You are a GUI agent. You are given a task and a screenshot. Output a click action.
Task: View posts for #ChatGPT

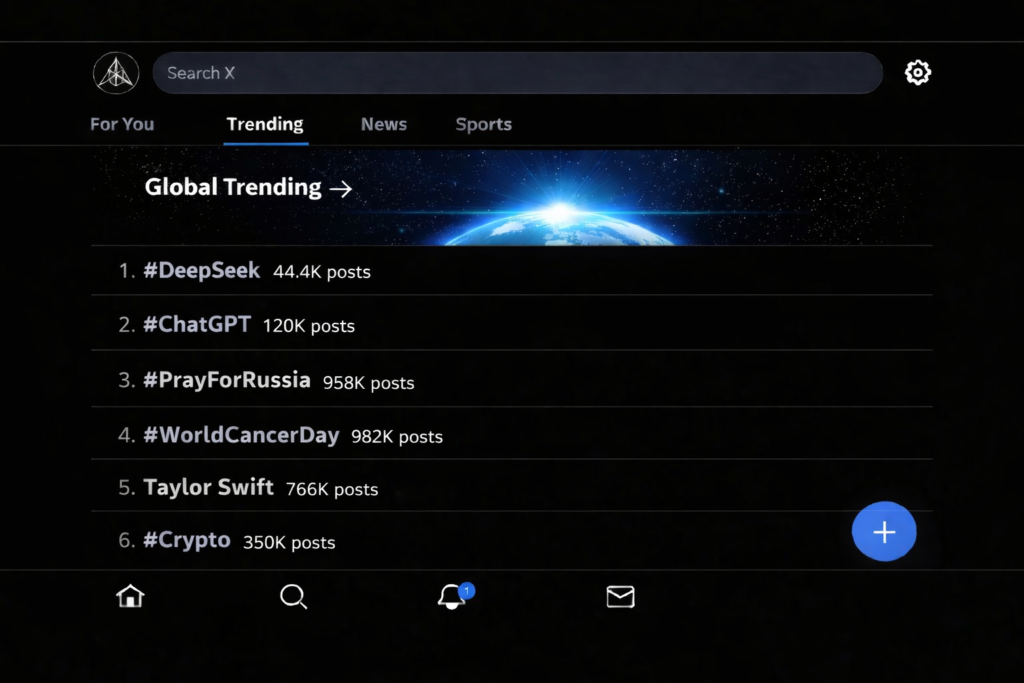point(197,324)
